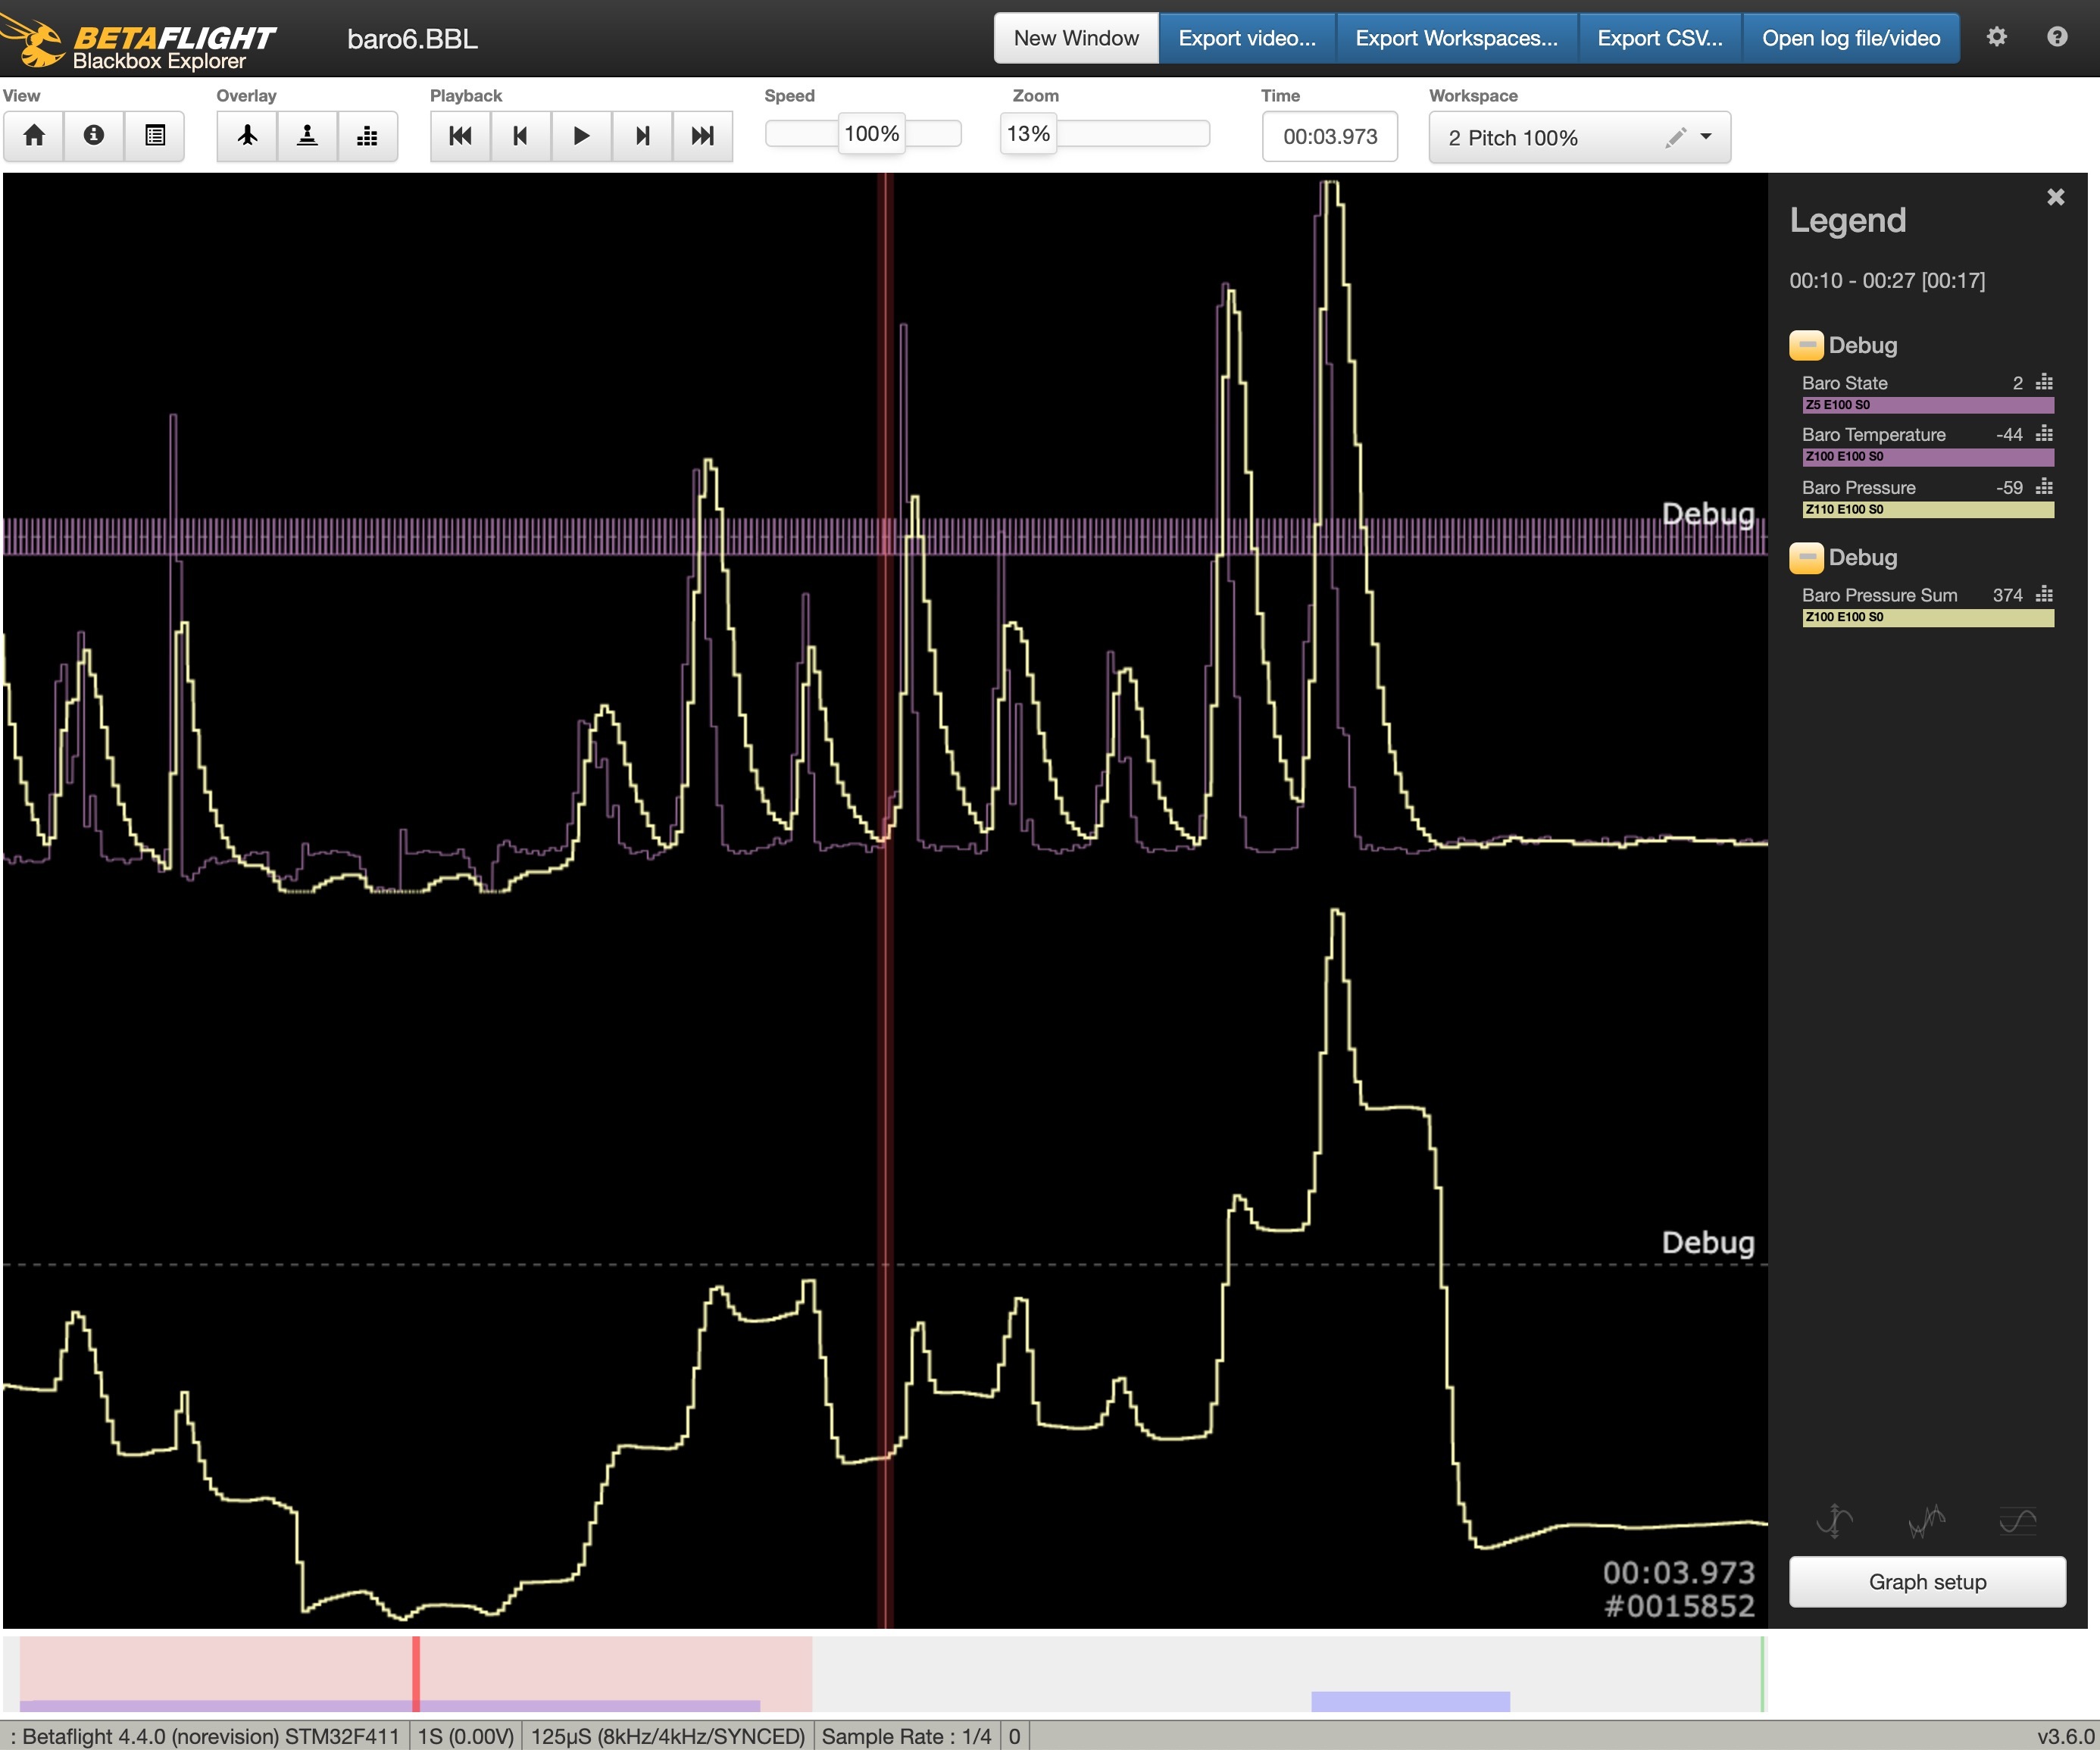Open the workspace dropdown arrow
Viewport: 2100px width, 1750px height.
tap(1706, 137)
